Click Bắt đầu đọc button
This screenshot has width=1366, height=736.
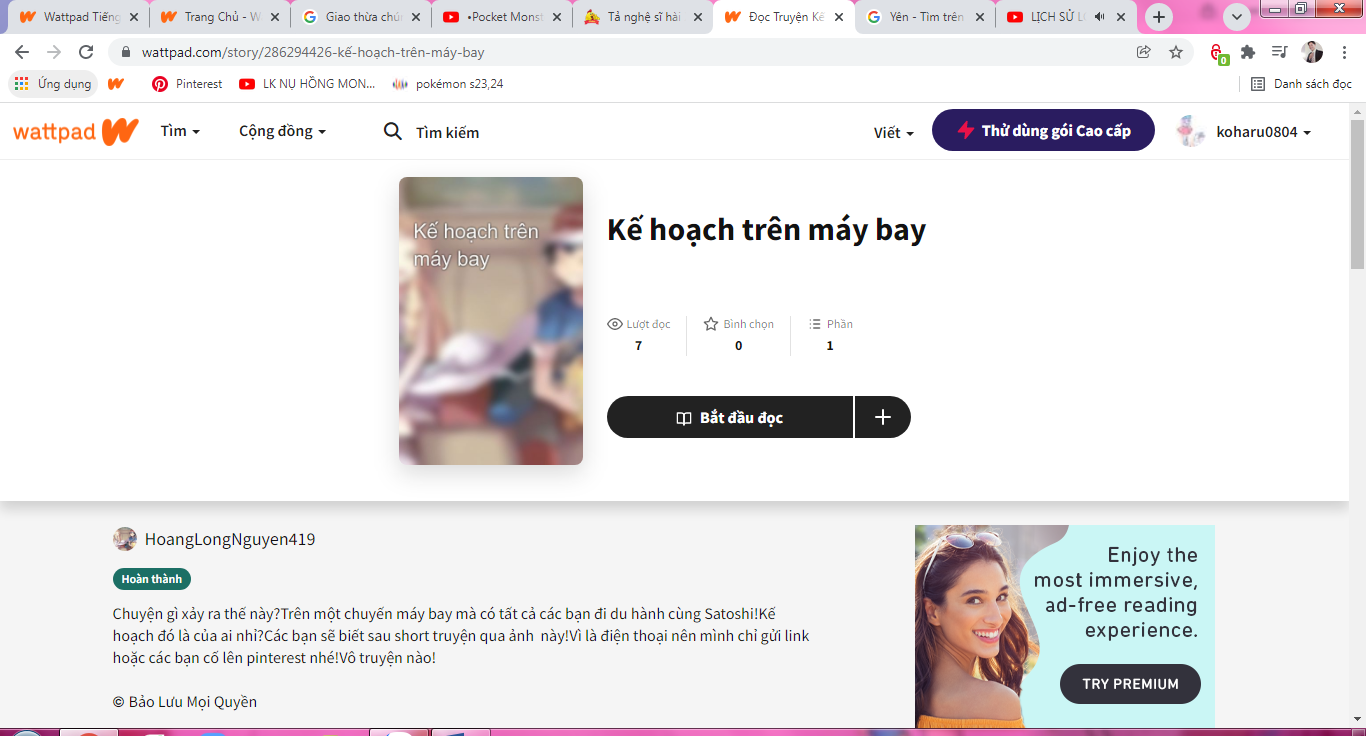[x=730, y=417]
